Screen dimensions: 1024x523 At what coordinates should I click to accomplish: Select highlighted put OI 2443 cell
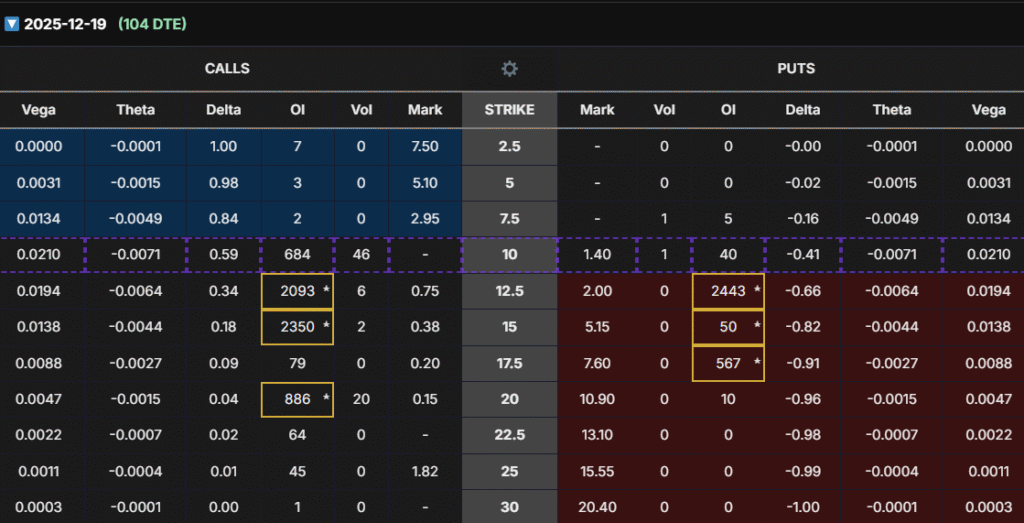tap(728, 291)
